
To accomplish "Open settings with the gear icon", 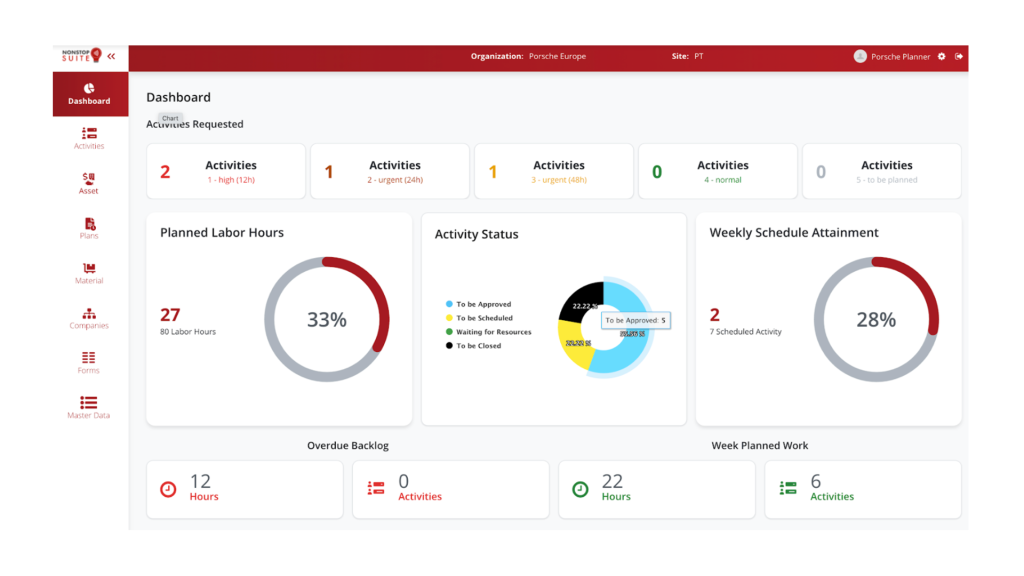I will (x=941, y=56).
